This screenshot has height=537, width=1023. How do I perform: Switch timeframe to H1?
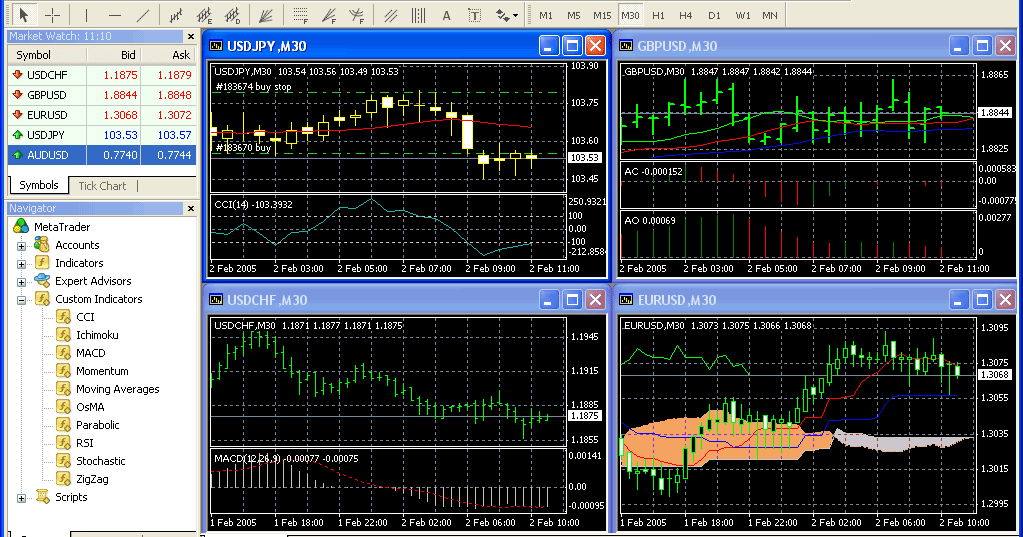(658, 15)
